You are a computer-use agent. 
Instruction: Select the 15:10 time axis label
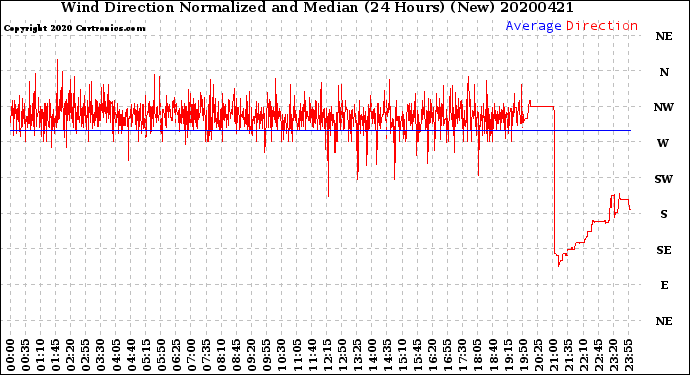(403, 355)
